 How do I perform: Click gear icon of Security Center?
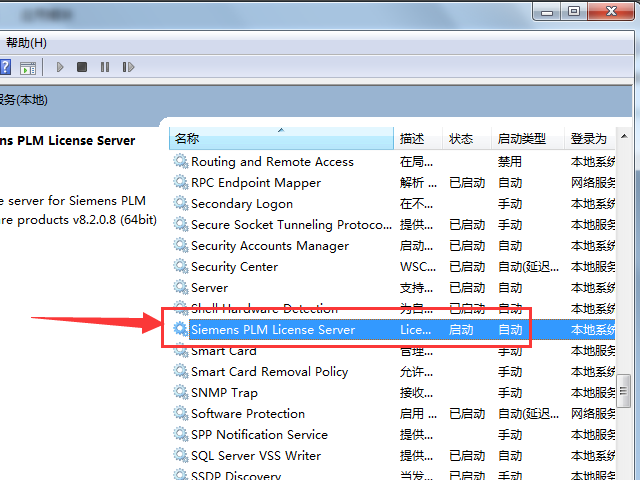pos(180,266)
